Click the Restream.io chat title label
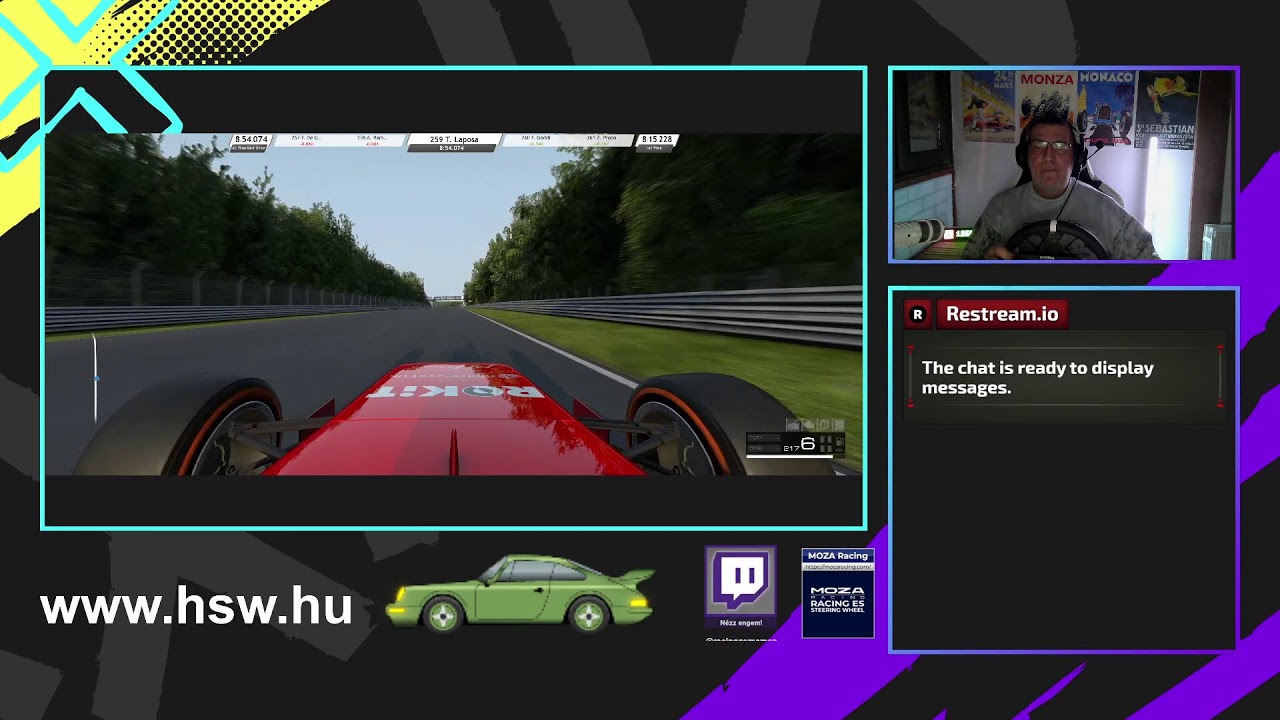The height and width of the screenshot is (720, 1280). coord(1002,314)
